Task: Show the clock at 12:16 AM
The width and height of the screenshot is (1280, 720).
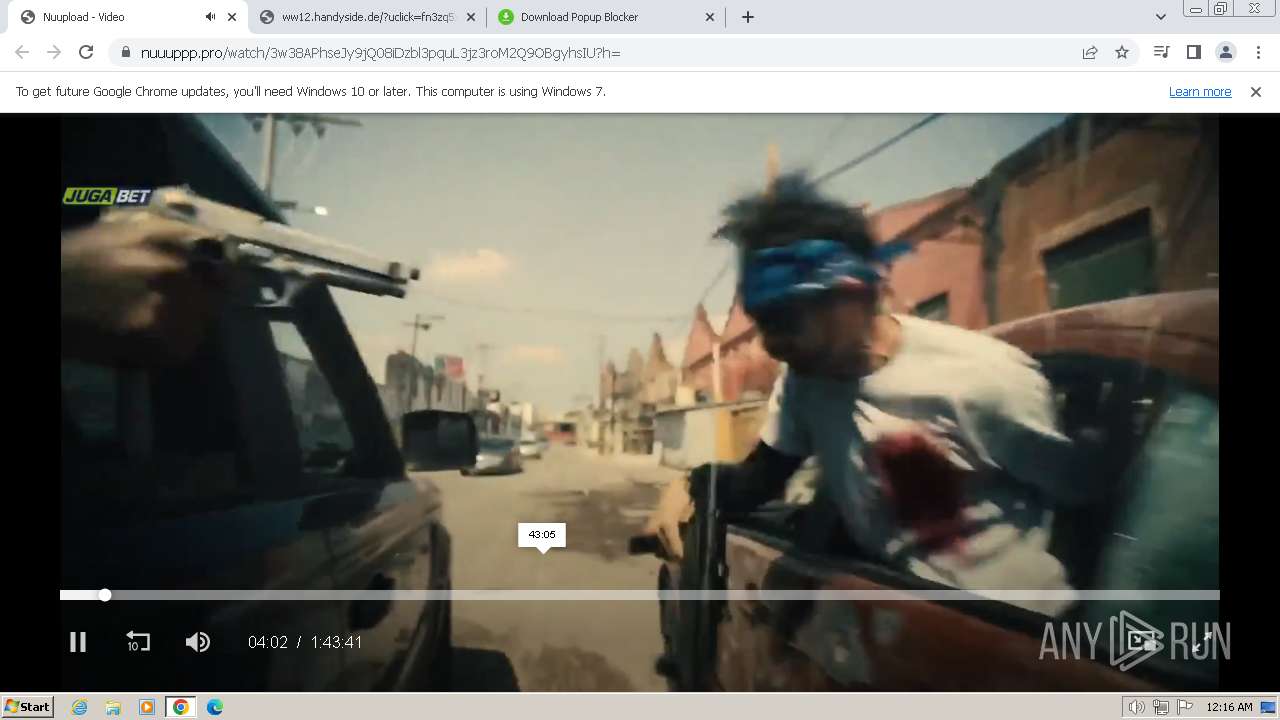Action: coord(1229,707)
